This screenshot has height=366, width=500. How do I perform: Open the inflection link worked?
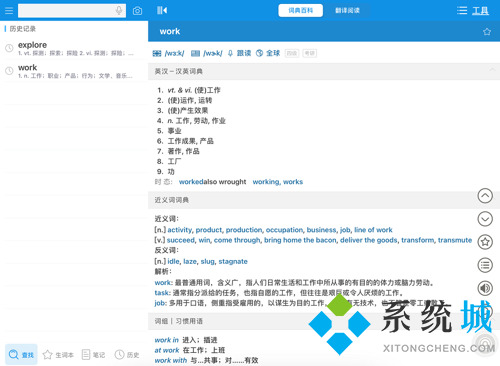[x=191, y=182]
